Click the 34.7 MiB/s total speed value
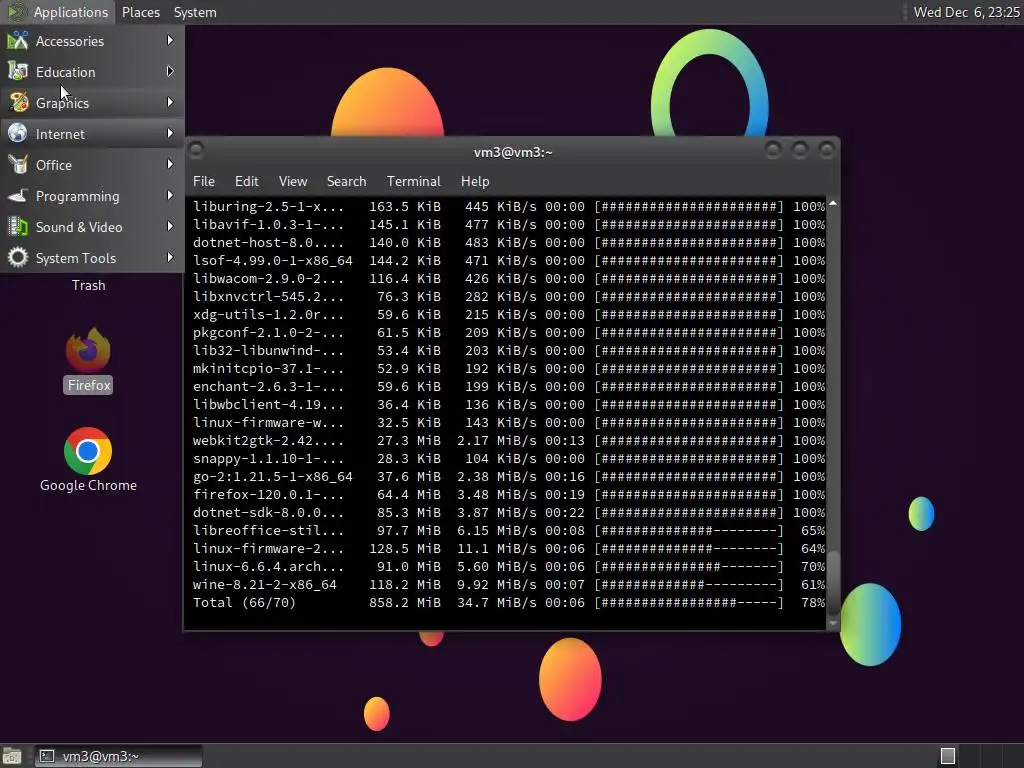Viewport: 1024px width, 768px height. pos(497,602)
